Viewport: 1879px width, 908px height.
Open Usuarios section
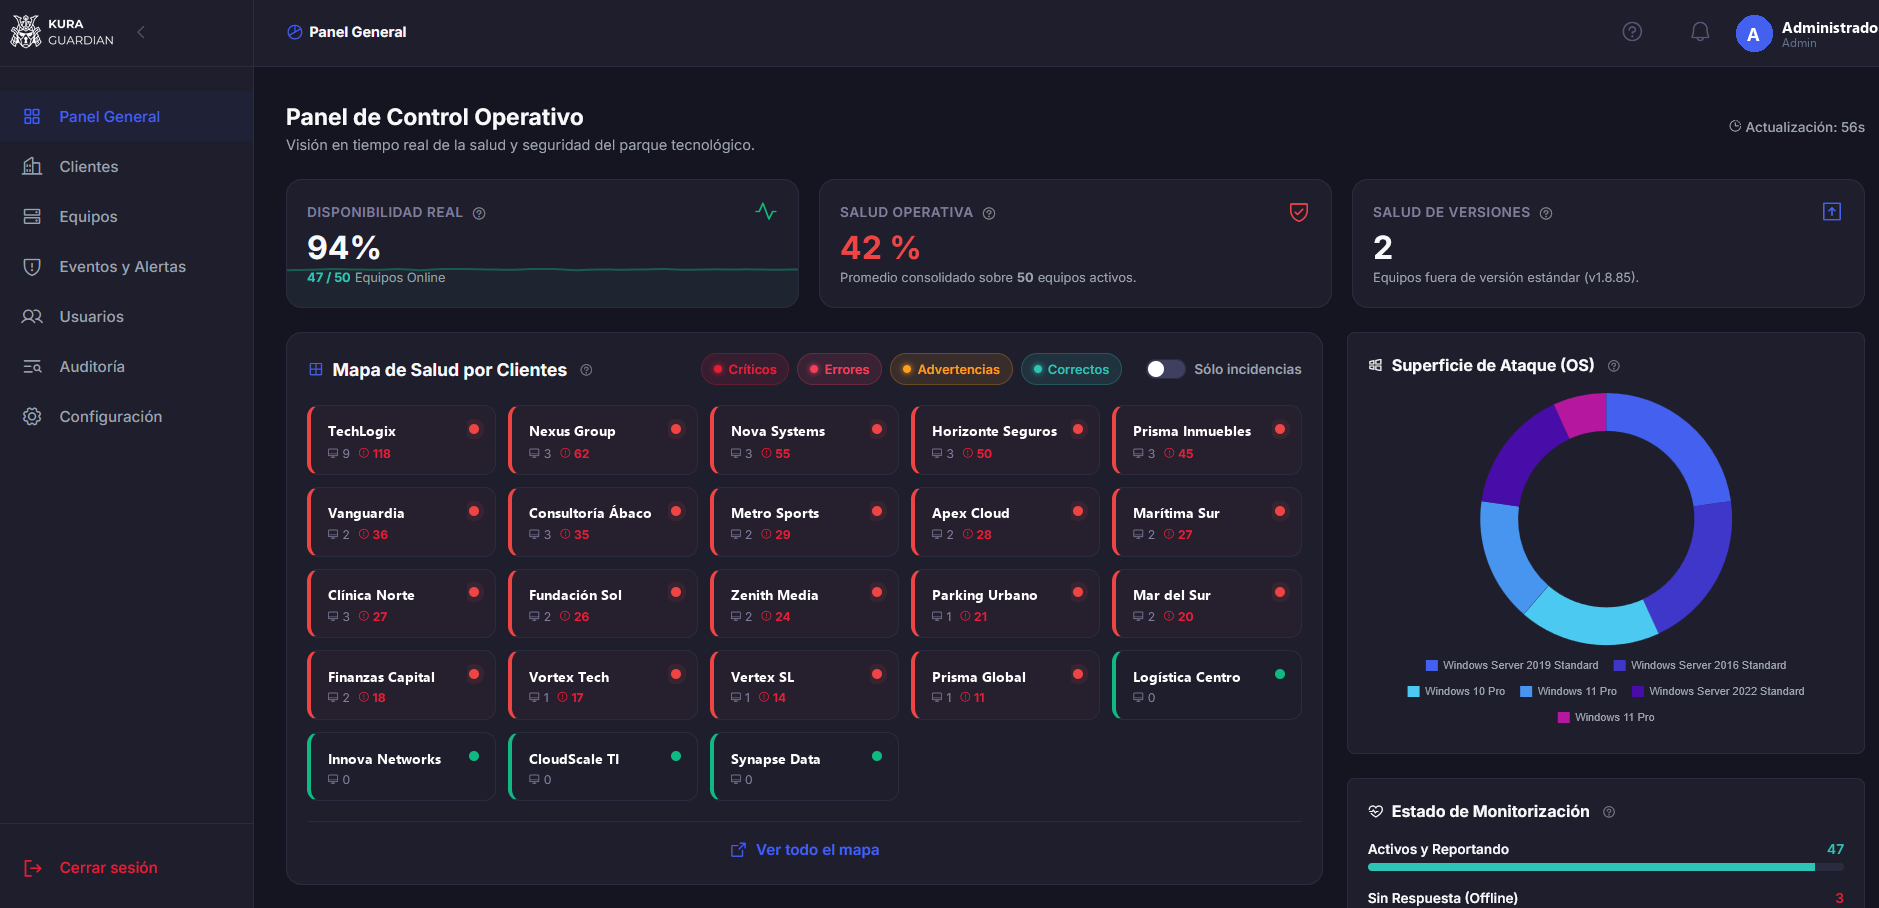tap(126, 317)
